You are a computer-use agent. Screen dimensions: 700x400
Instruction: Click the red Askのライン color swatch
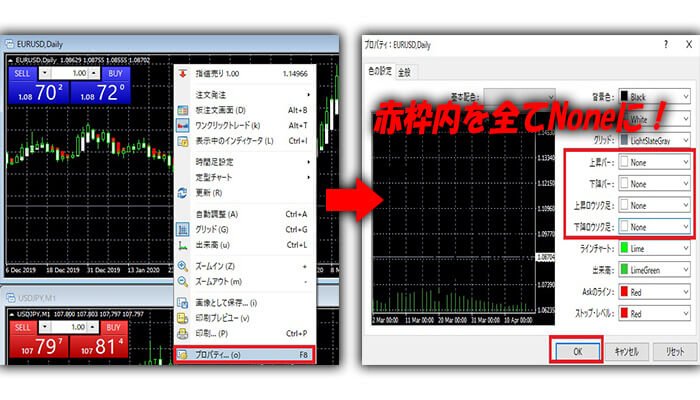point(624,292)
